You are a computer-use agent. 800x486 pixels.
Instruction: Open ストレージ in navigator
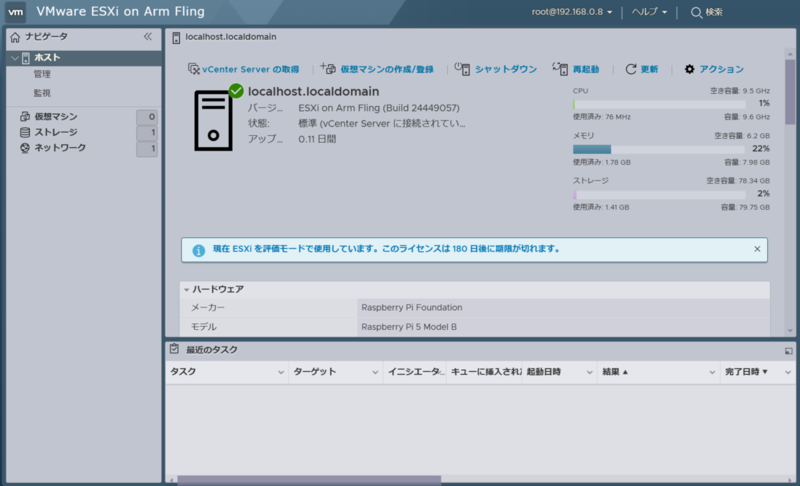pos(56,132)
